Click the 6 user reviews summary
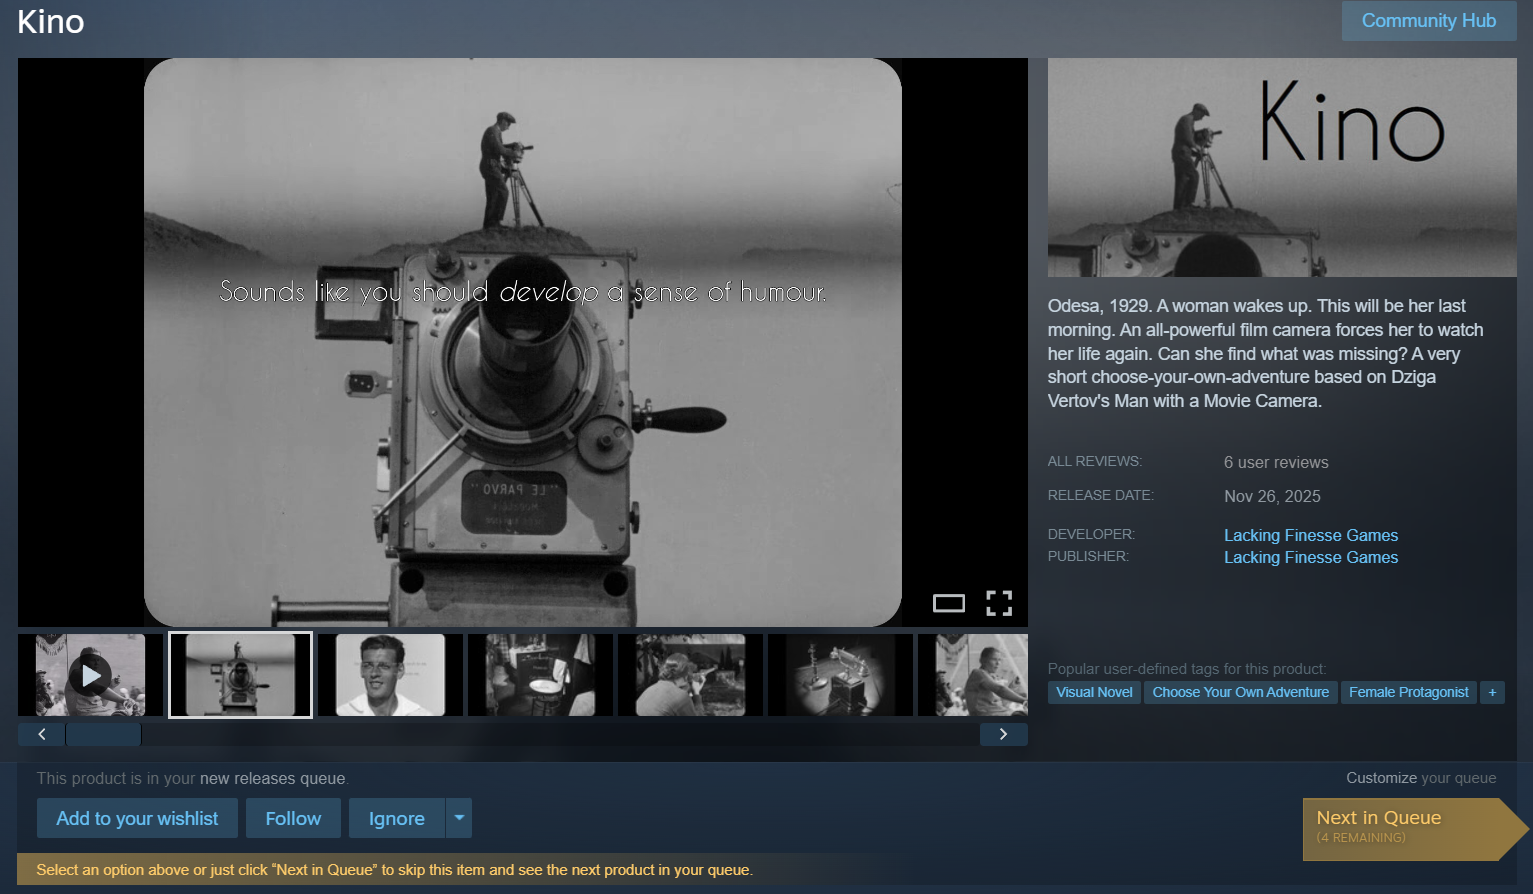Screen dimensions: 1533x894 1276,462
